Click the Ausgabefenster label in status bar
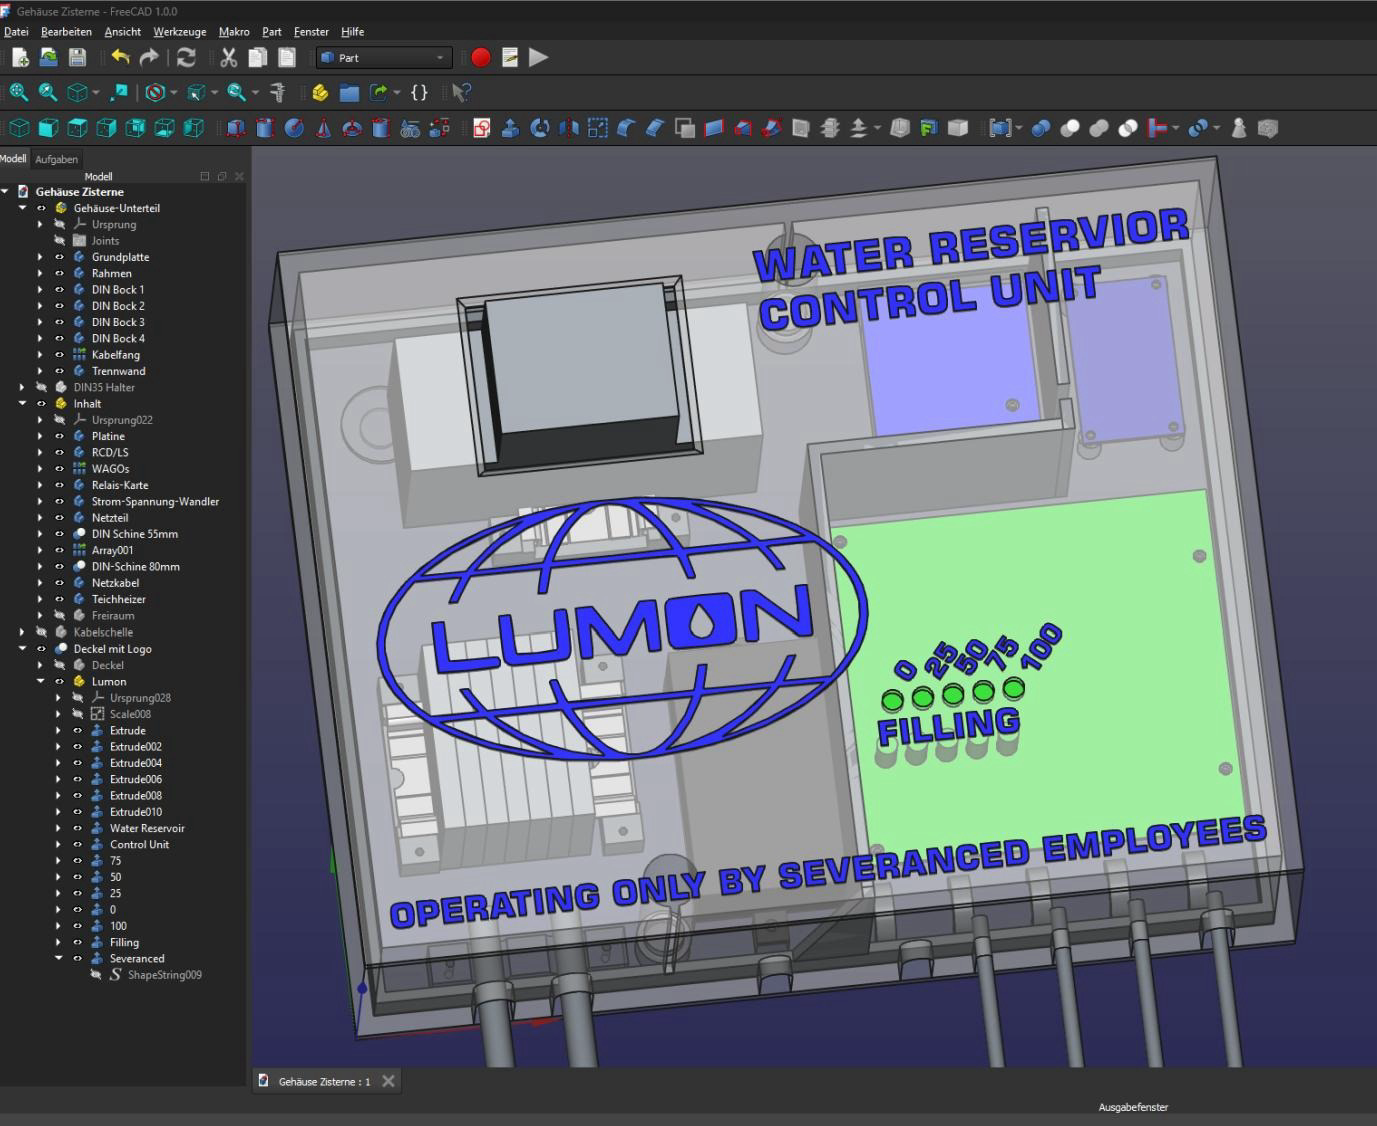Image resolution: width=1377 pixels, height=1126 pixels. [x=1133, y=1107]
